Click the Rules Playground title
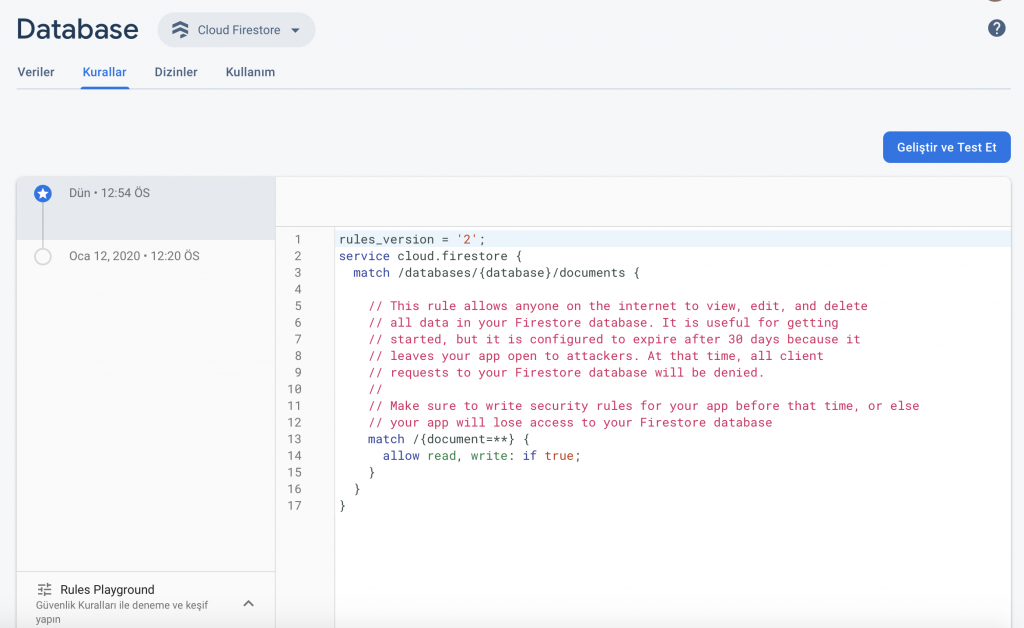1024x628 pixels. [x=107, y=590]
